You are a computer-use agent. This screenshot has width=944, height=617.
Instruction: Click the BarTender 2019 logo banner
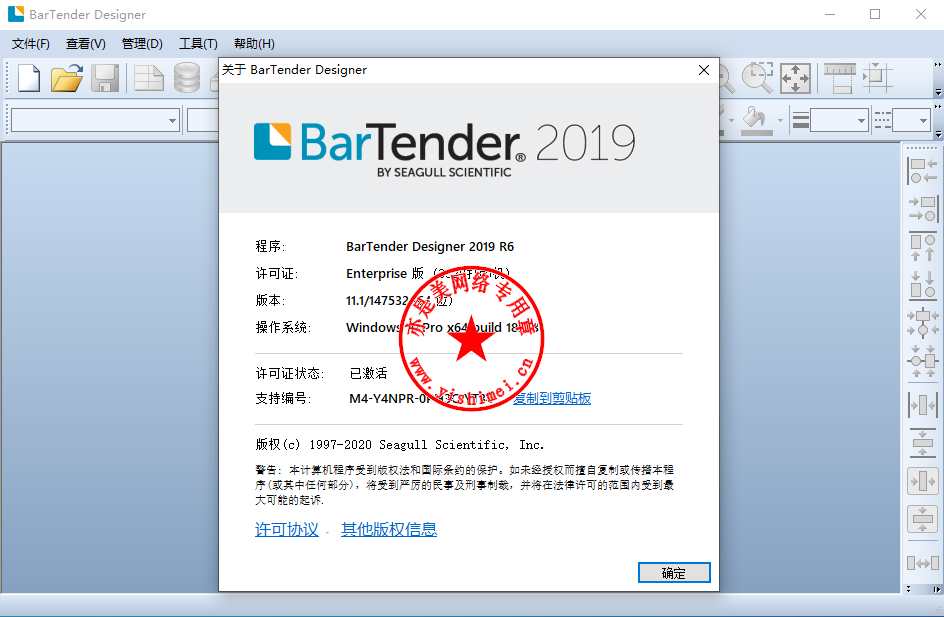click(444, 148)
